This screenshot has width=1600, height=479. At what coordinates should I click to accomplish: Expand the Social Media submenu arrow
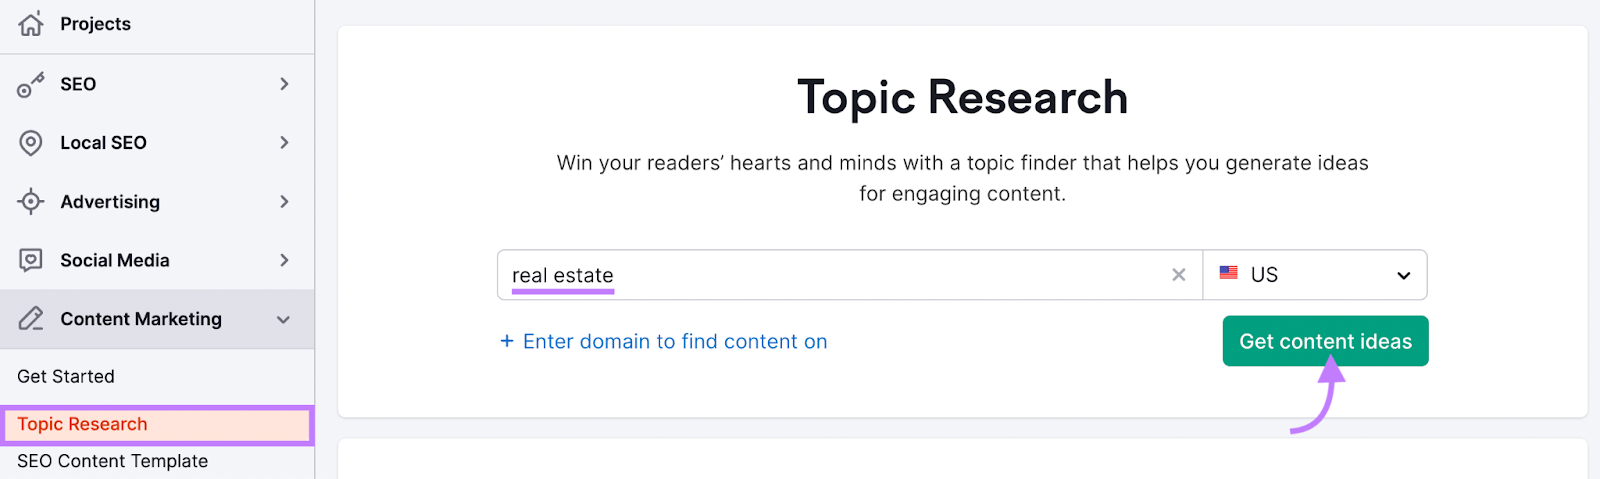284,261
